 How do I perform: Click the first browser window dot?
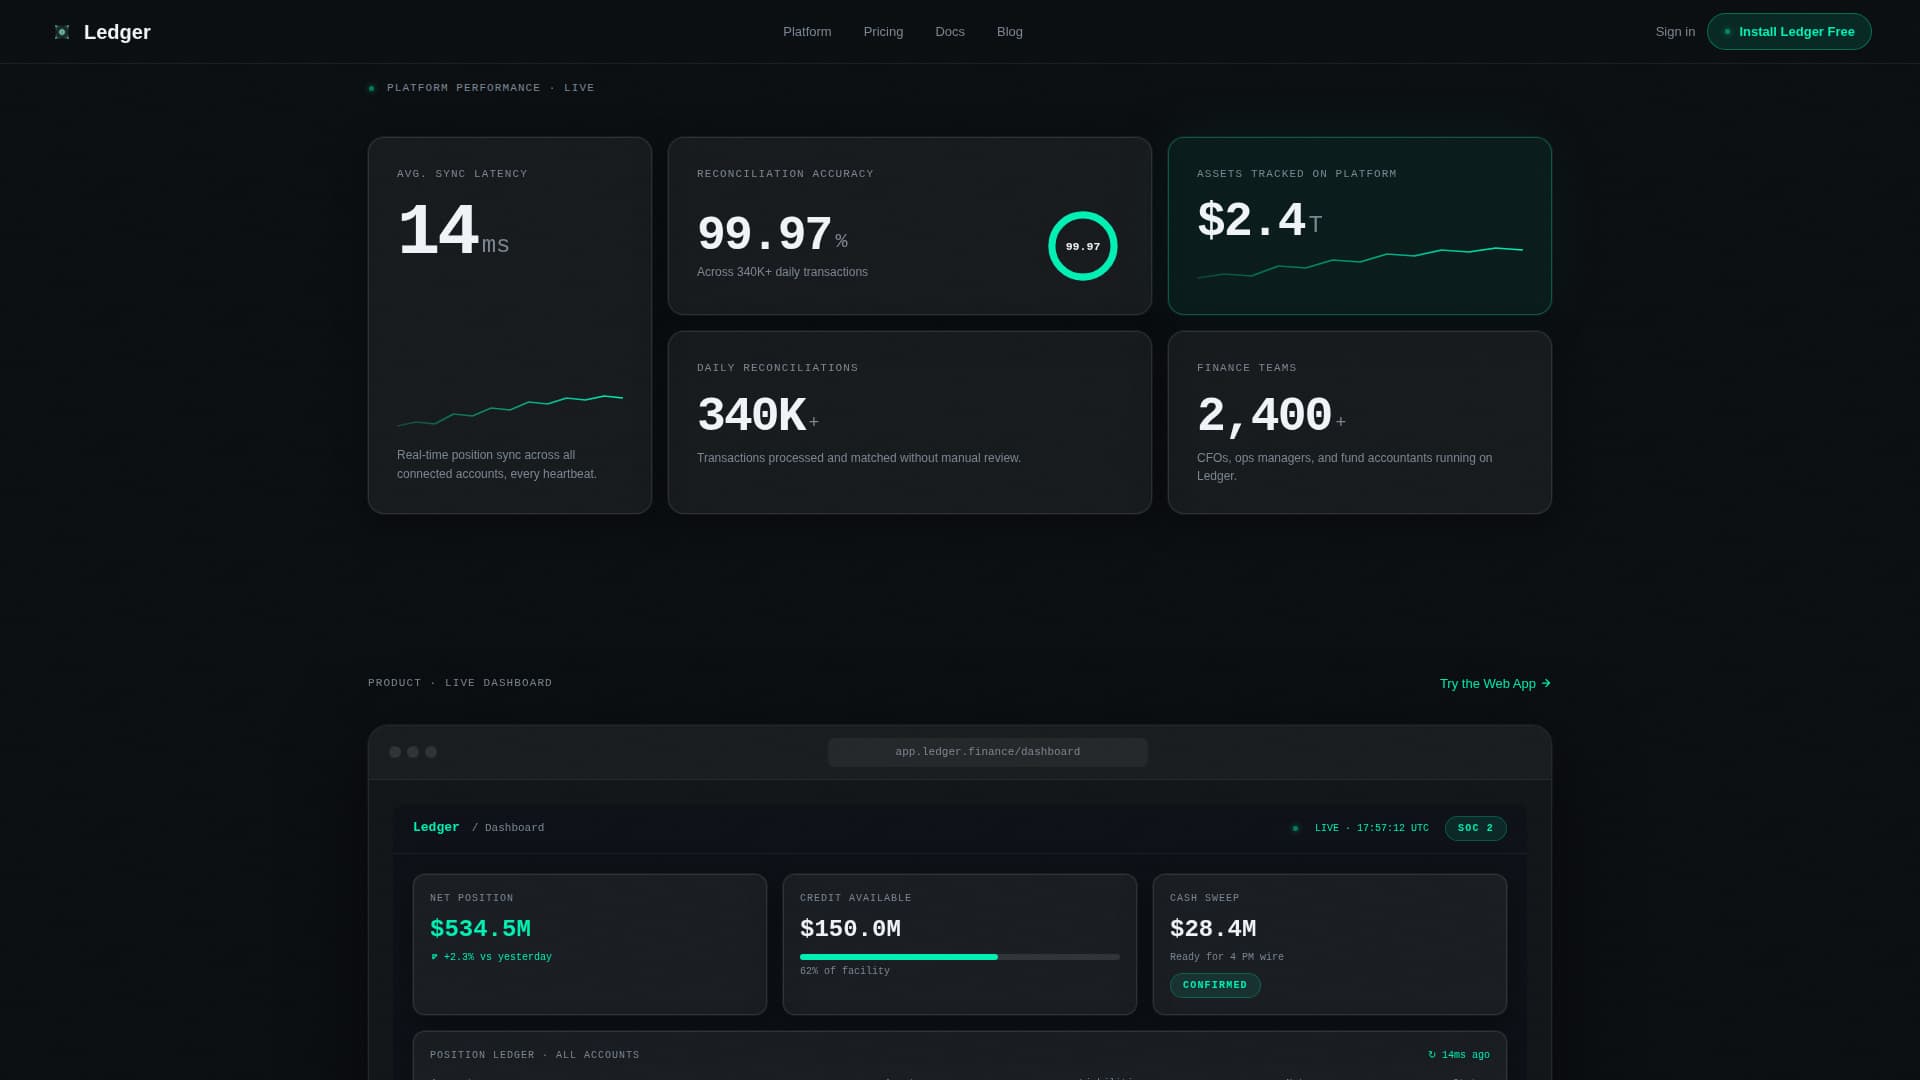click(x=395, y=752)
